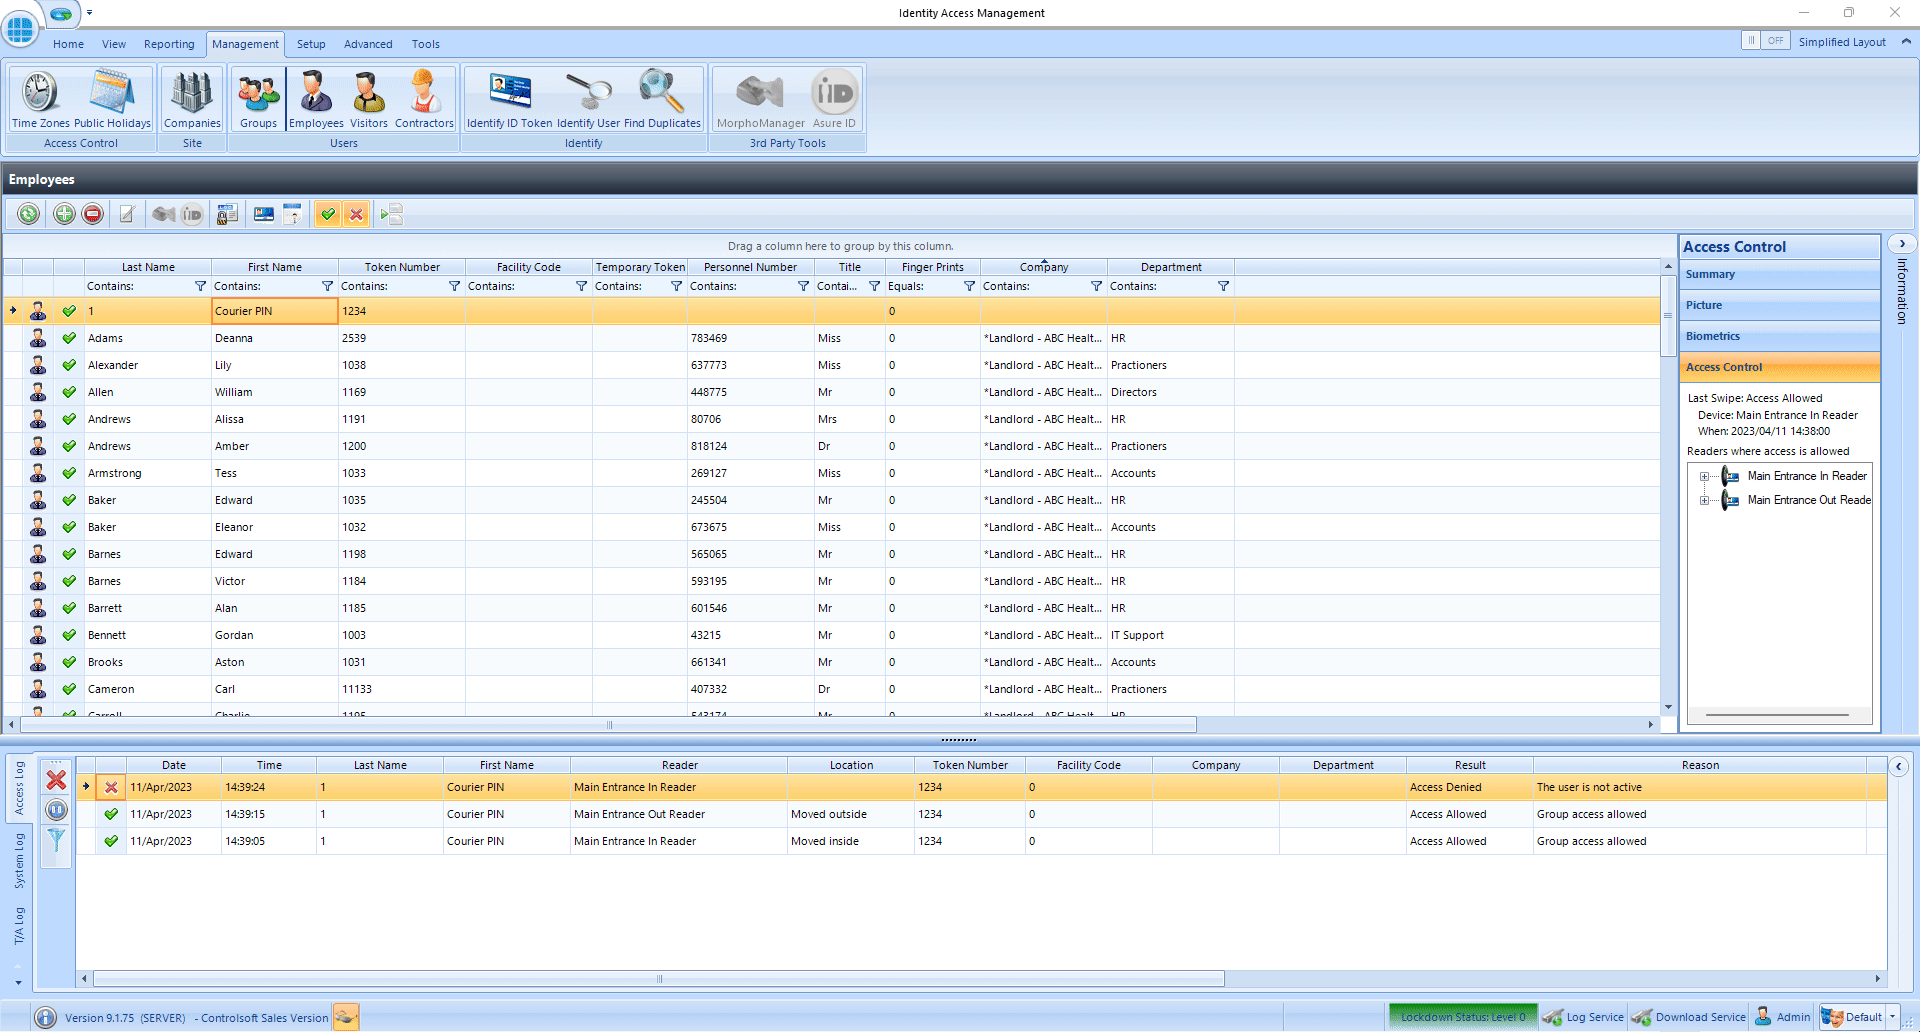Open the Groups users section
This screenshot has height=1032, width=1920.
coord(258,99)
